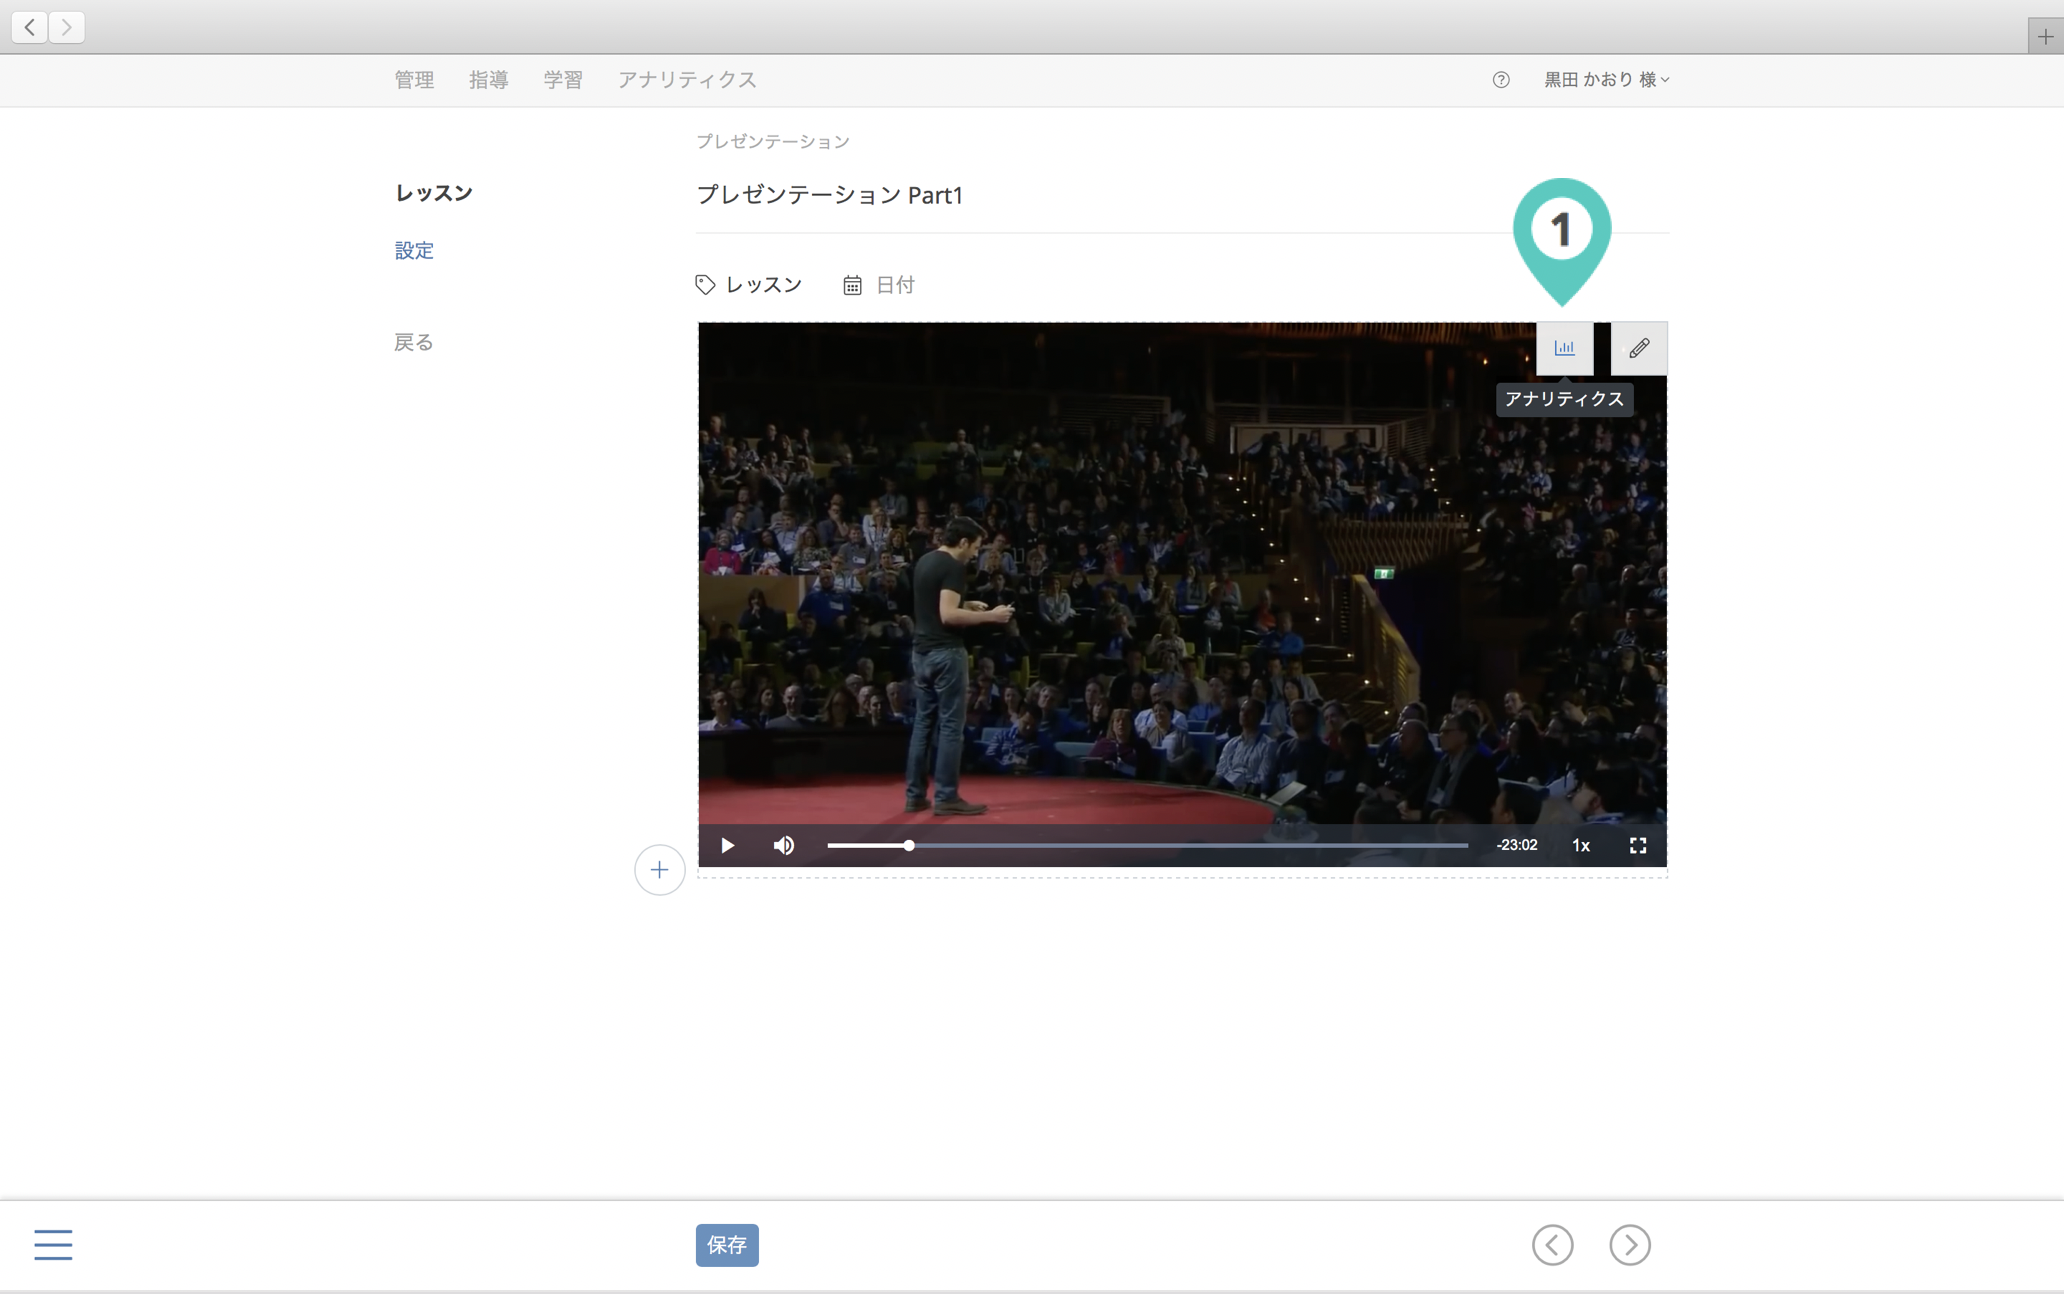This screenshot has width=2064, height=1294.
Task: Click the pencil edit icon on video
Action: coord(1638,348)
